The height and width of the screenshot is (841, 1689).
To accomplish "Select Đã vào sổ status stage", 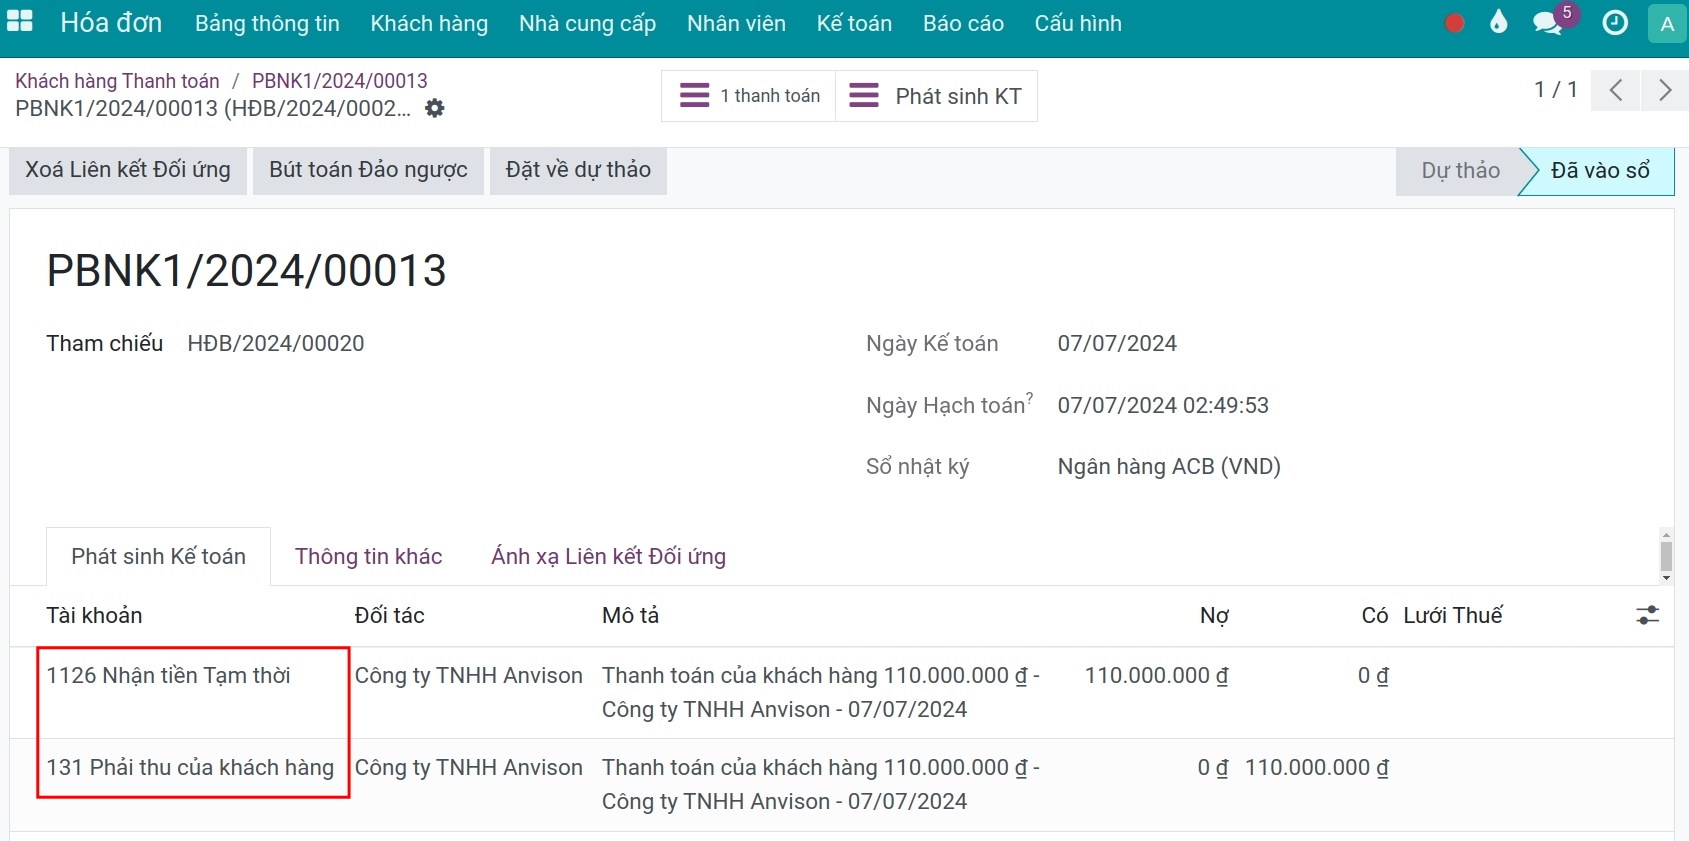I will pyautogui.click(x=1600, y=171).
